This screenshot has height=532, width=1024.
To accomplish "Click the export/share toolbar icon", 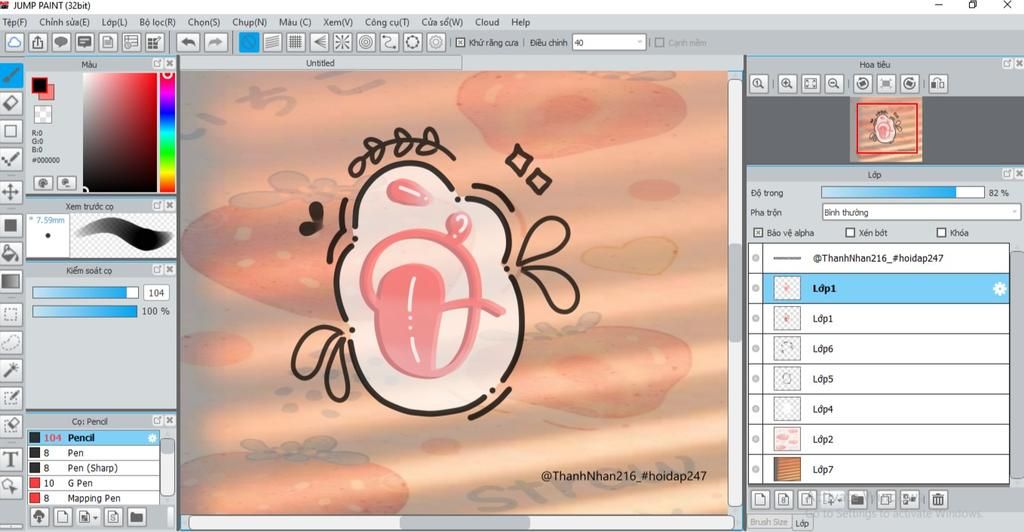I will pyautogui.click(x=38, y=43).
